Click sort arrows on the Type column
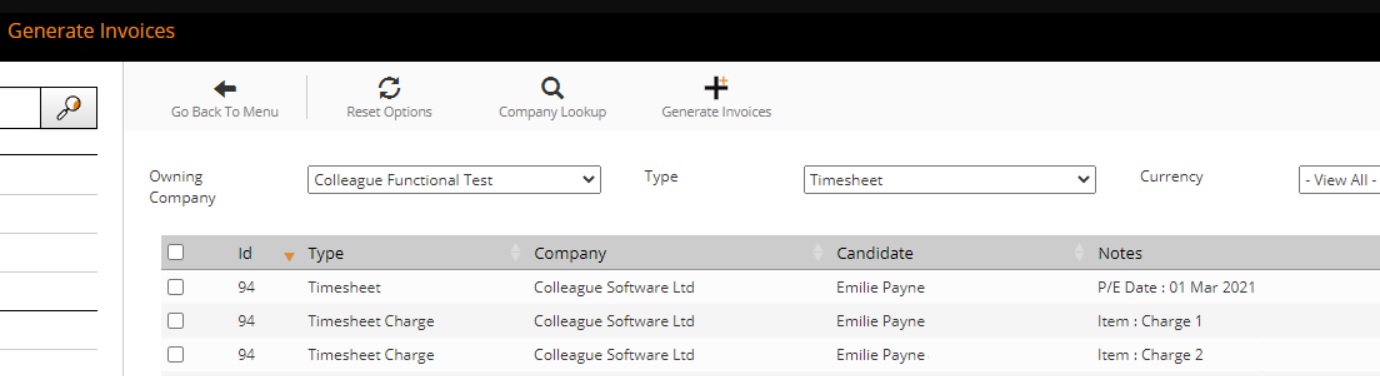 point(516,253)
